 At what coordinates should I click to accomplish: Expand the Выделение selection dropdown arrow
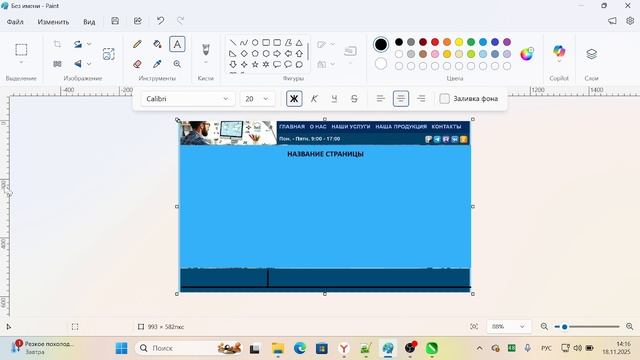pos(21,63)
